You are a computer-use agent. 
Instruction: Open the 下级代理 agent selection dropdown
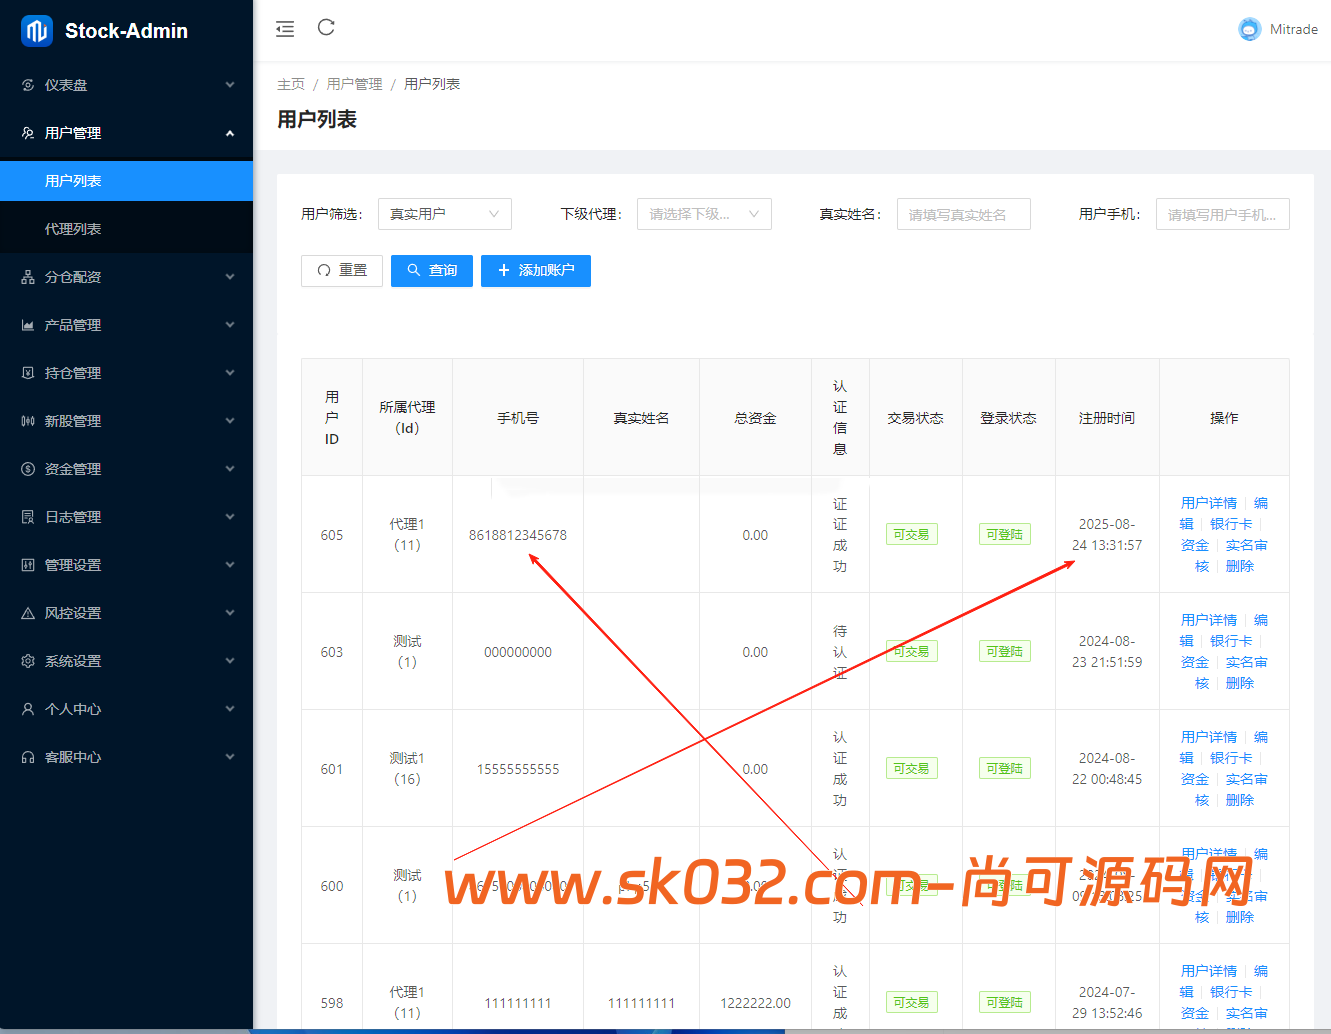703,213
